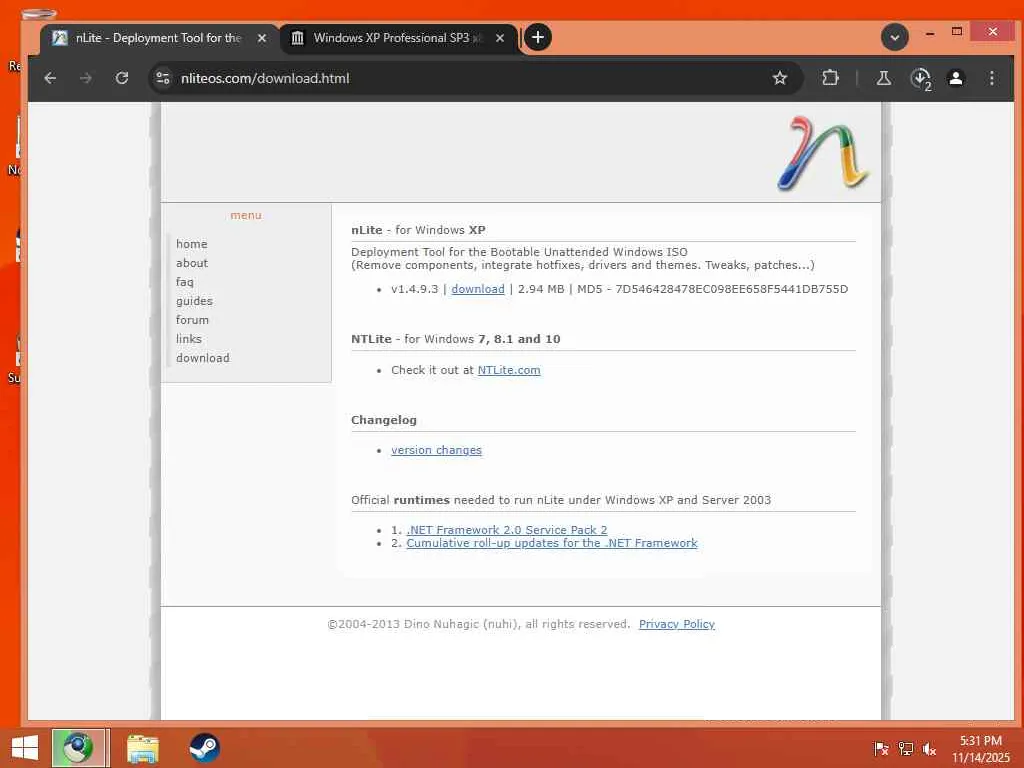This screenshot has height=768, width=1024.
Task: Click the nLite v1.4.9.3 download link
Action: 477,289
